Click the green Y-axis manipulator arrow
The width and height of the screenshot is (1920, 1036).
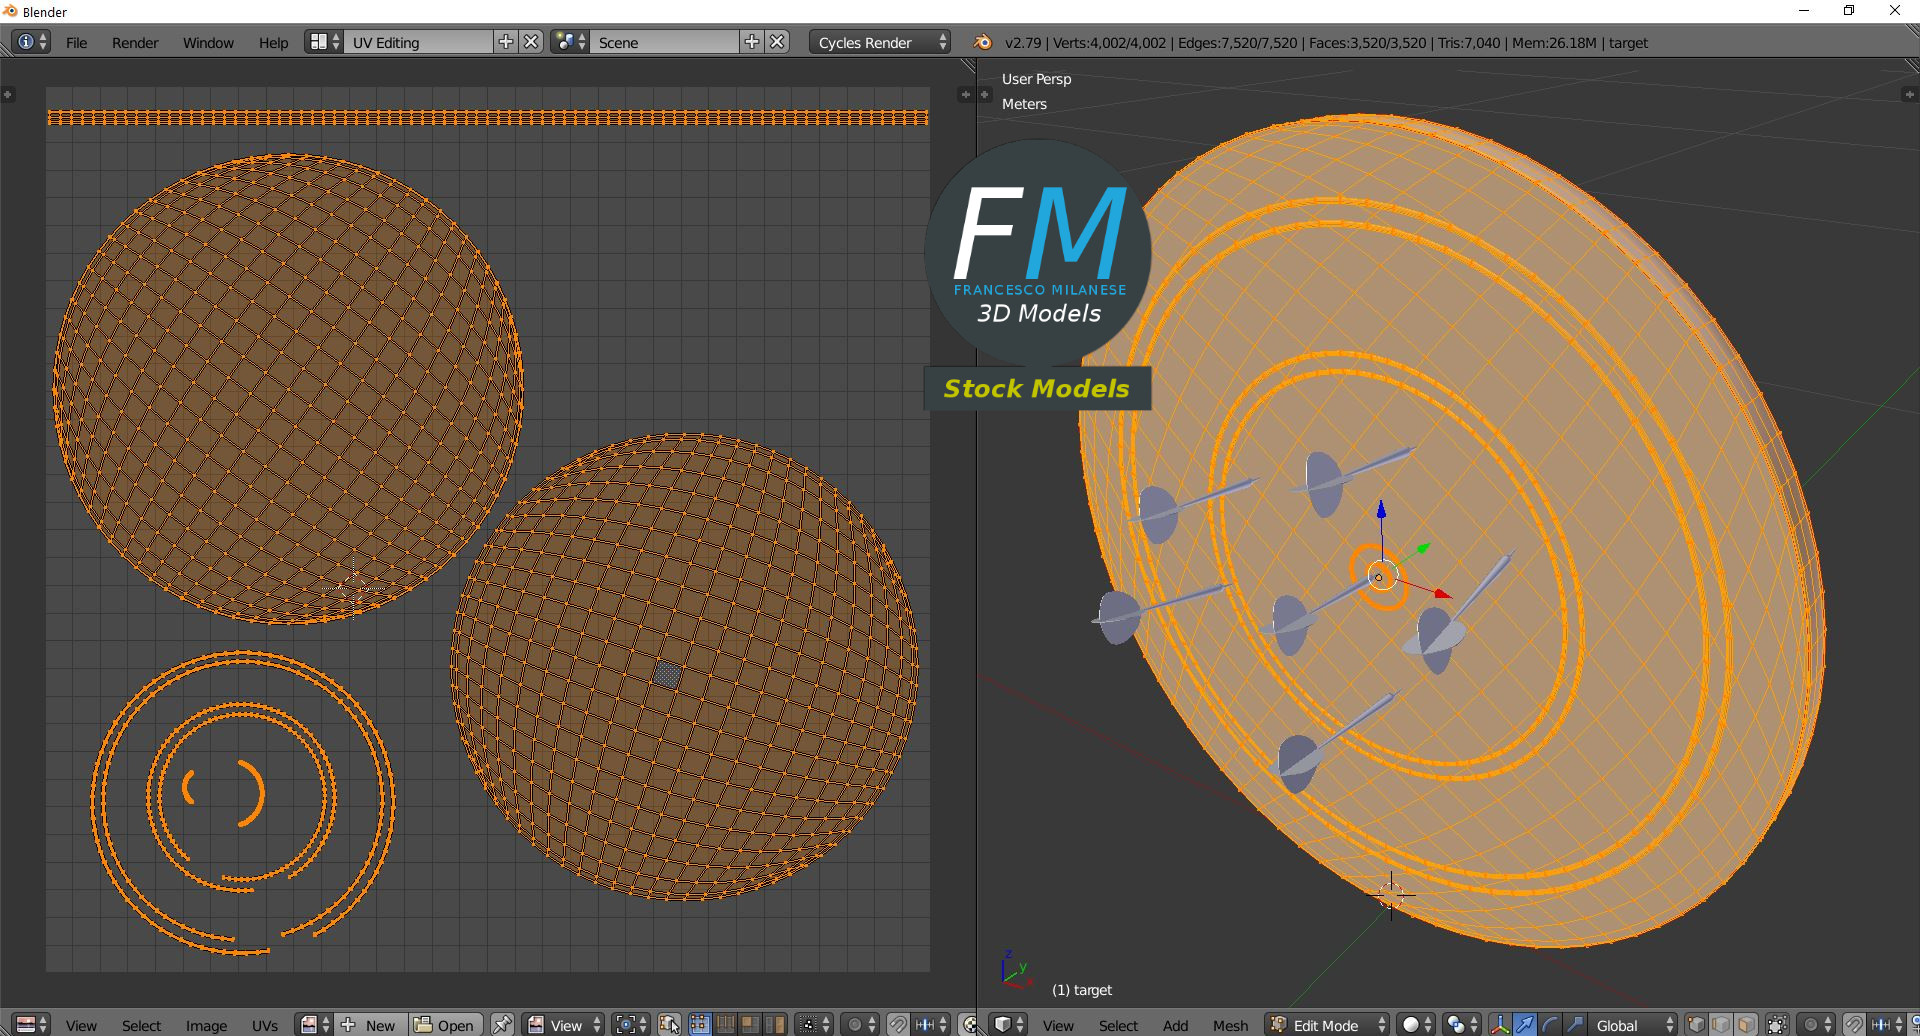[1421, 548]
